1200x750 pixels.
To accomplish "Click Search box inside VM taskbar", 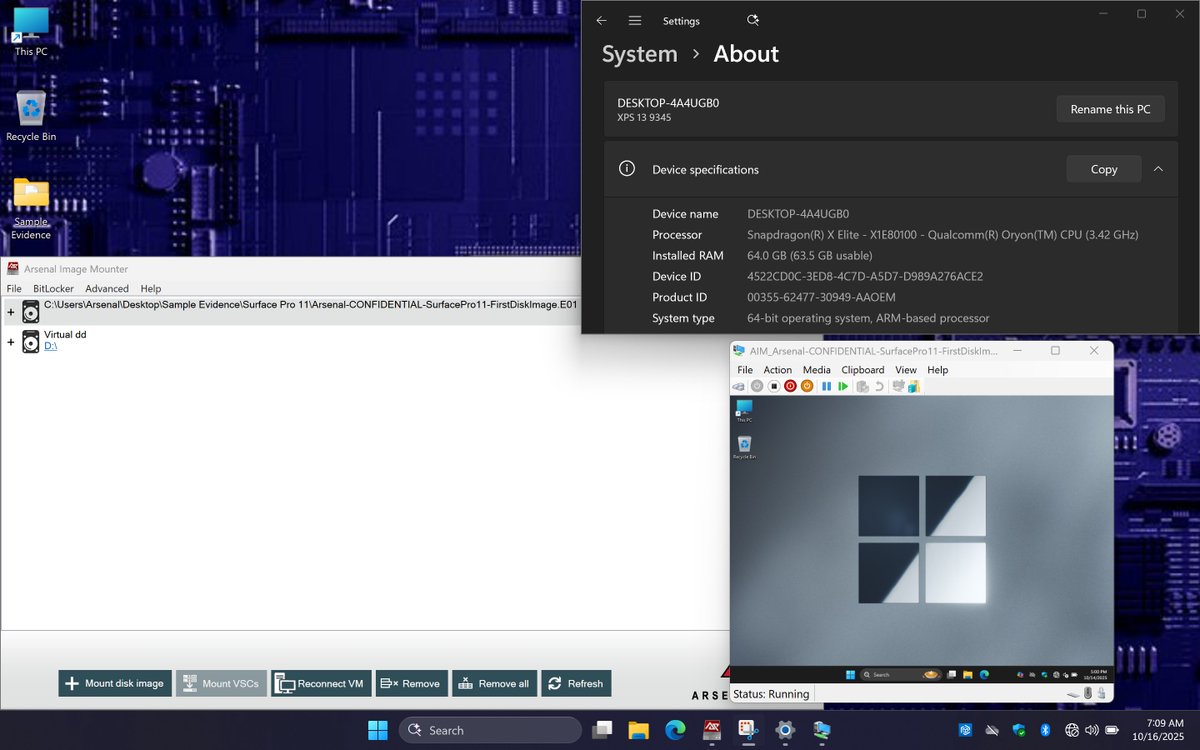I will click(x=900, y=674).
